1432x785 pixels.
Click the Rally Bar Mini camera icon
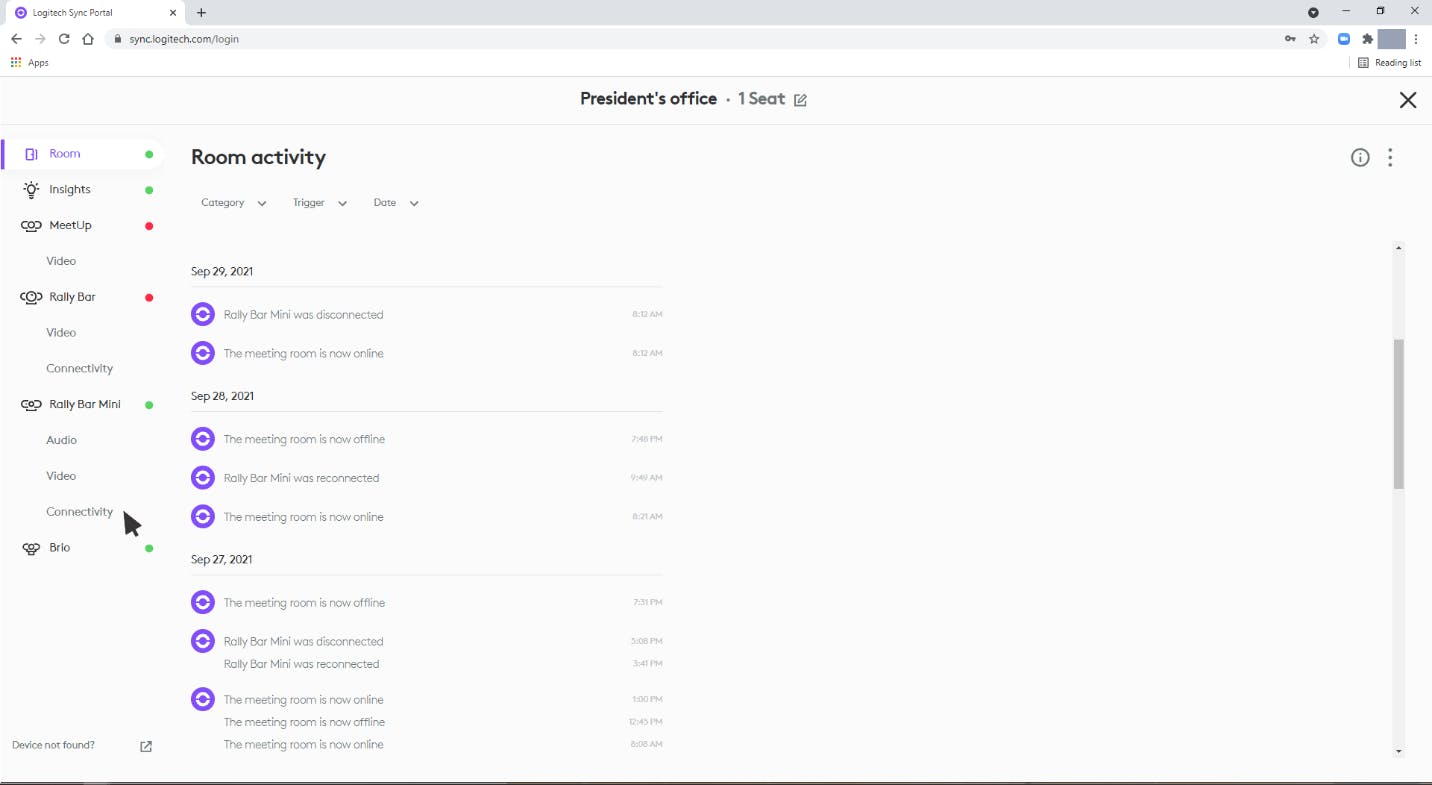tap(31, 405)
